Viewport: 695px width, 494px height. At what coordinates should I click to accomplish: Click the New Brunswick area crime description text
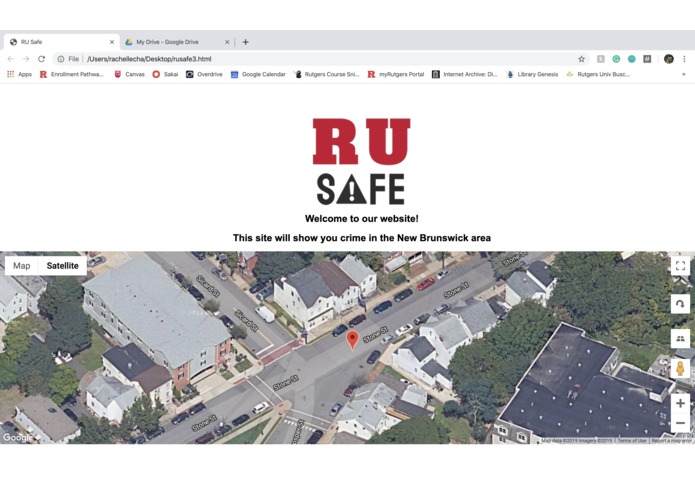(x=362, y=238)
